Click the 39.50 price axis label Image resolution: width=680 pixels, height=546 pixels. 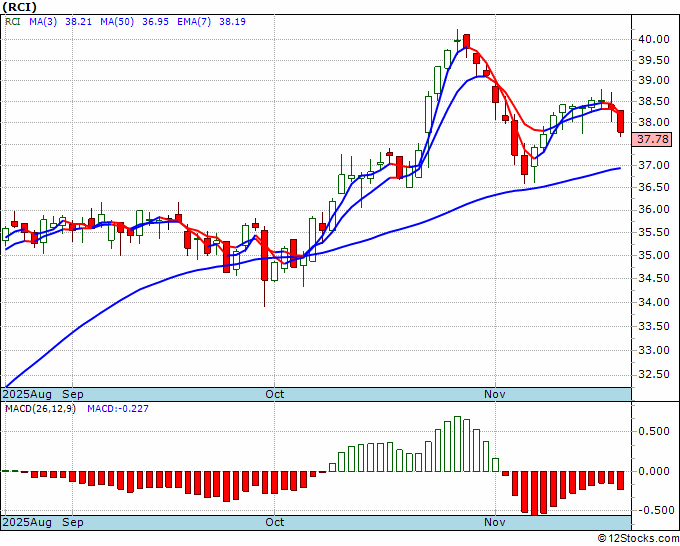pos(654,60)
